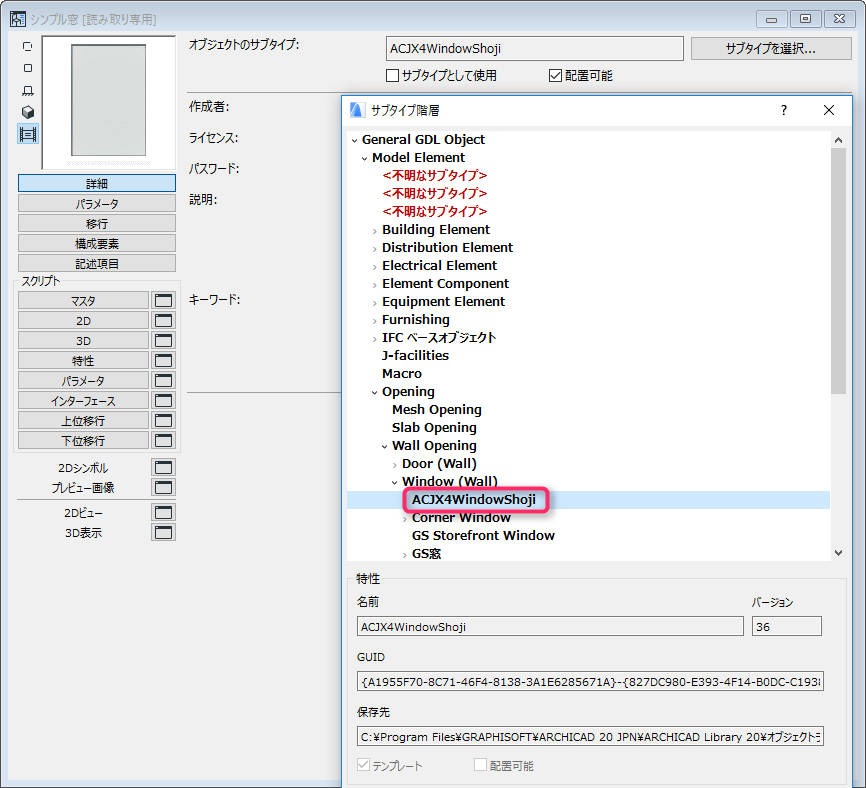Expand the Building Element node
Viewport: 866px width, 788px height.
click(x=374, y=231)
